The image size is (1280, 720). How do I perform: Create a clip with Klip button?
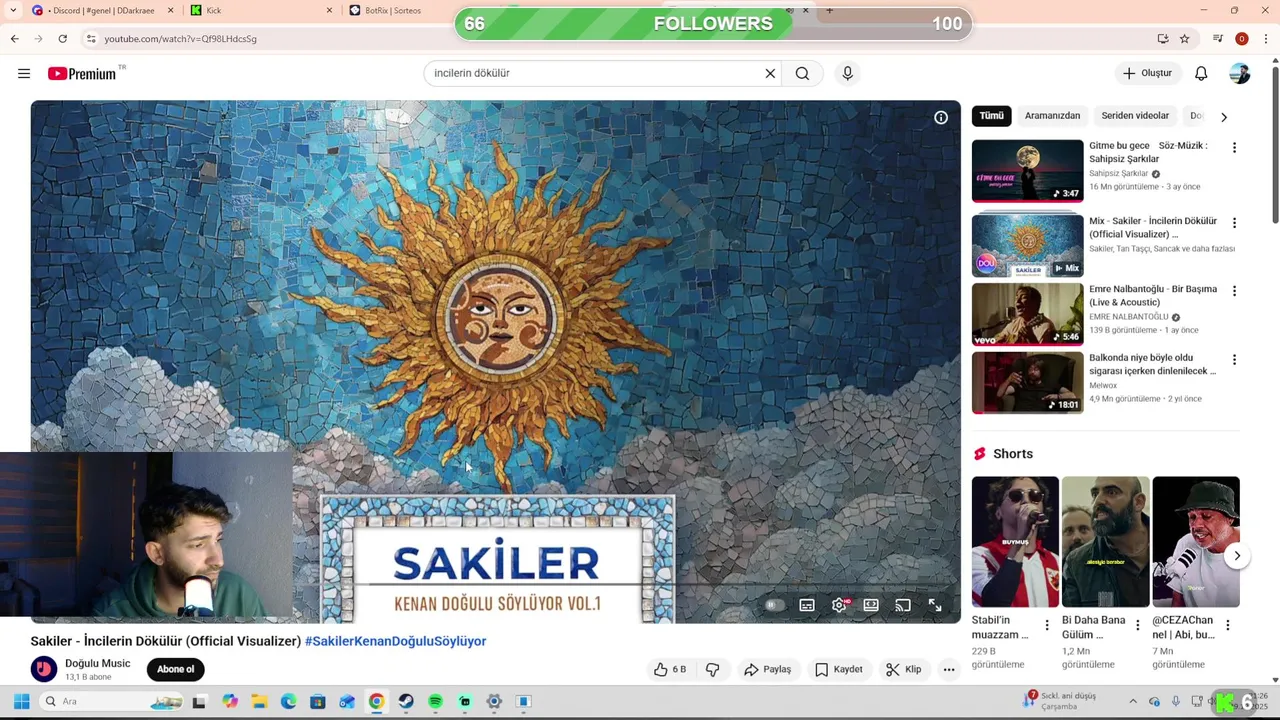(x=903, y=669)
